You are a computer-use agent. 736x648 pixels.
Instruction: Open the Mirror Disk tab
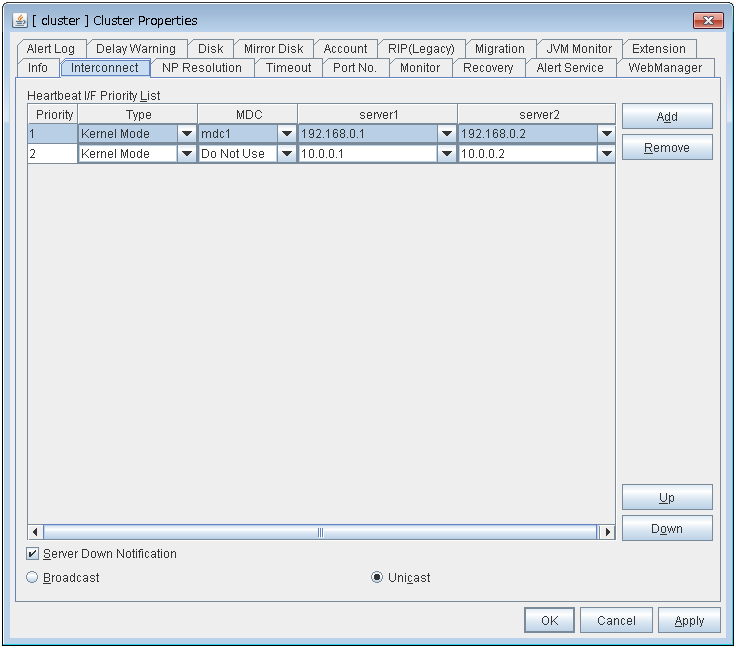[273, 48]
